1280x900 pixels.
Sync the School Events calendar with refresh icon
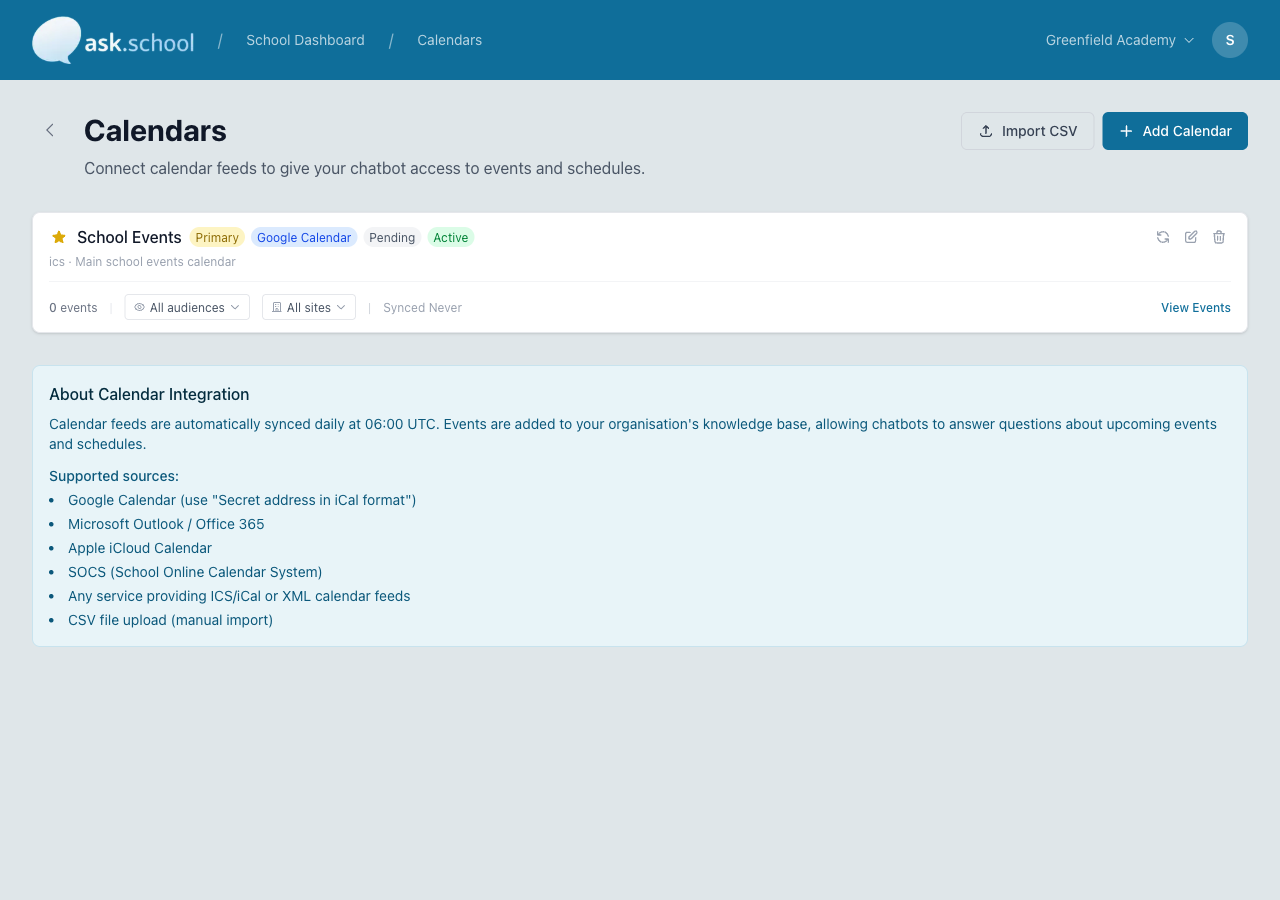pos(1163,237)
